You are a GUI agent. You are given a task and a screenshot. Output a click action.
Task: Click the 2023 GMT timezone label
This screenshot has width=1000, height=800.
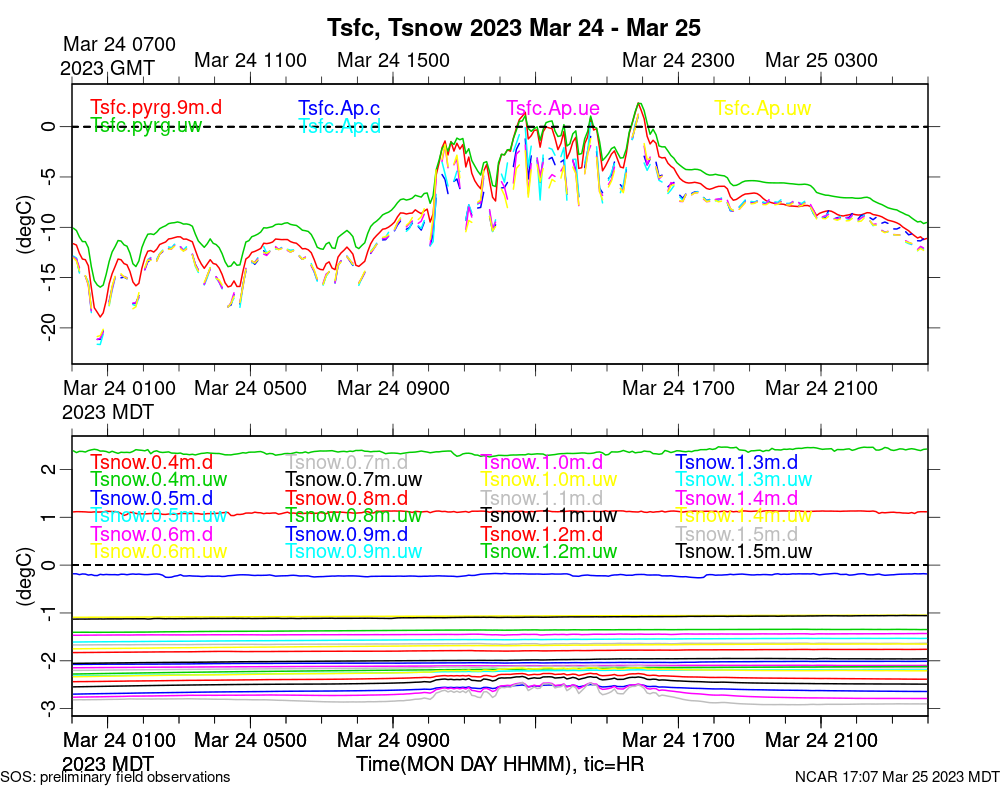[107, 68]
